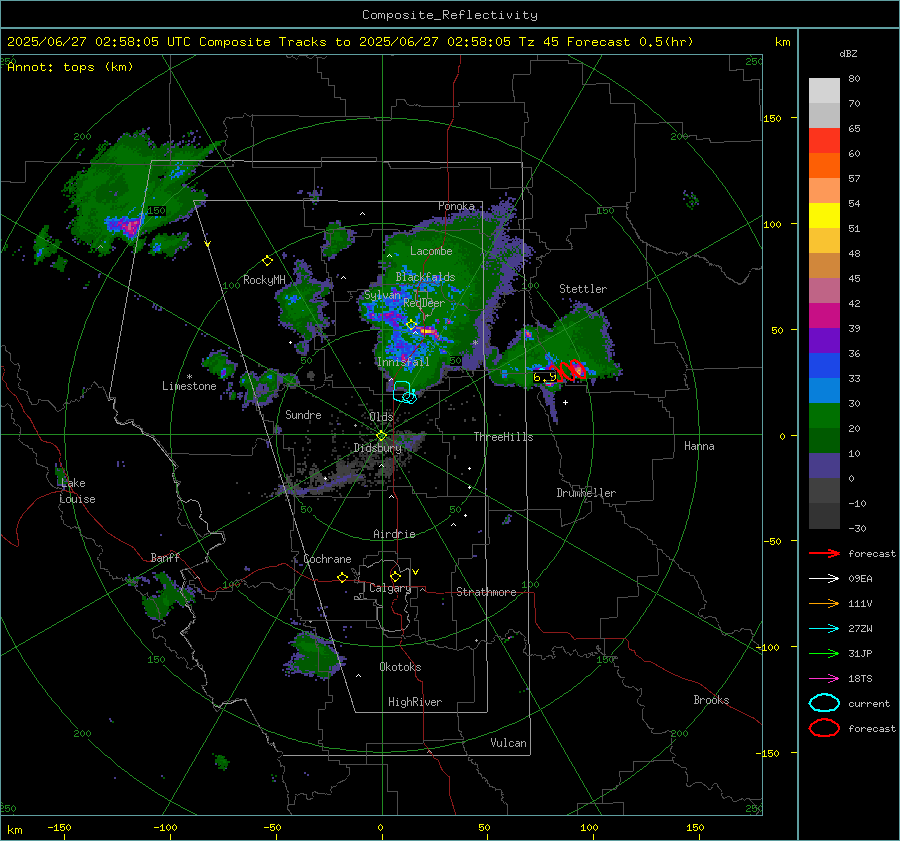The height and width of the screenshot is (841, 900).
Task: Select yellow diamond marker near Cochrane
Action: coord(343,578)
